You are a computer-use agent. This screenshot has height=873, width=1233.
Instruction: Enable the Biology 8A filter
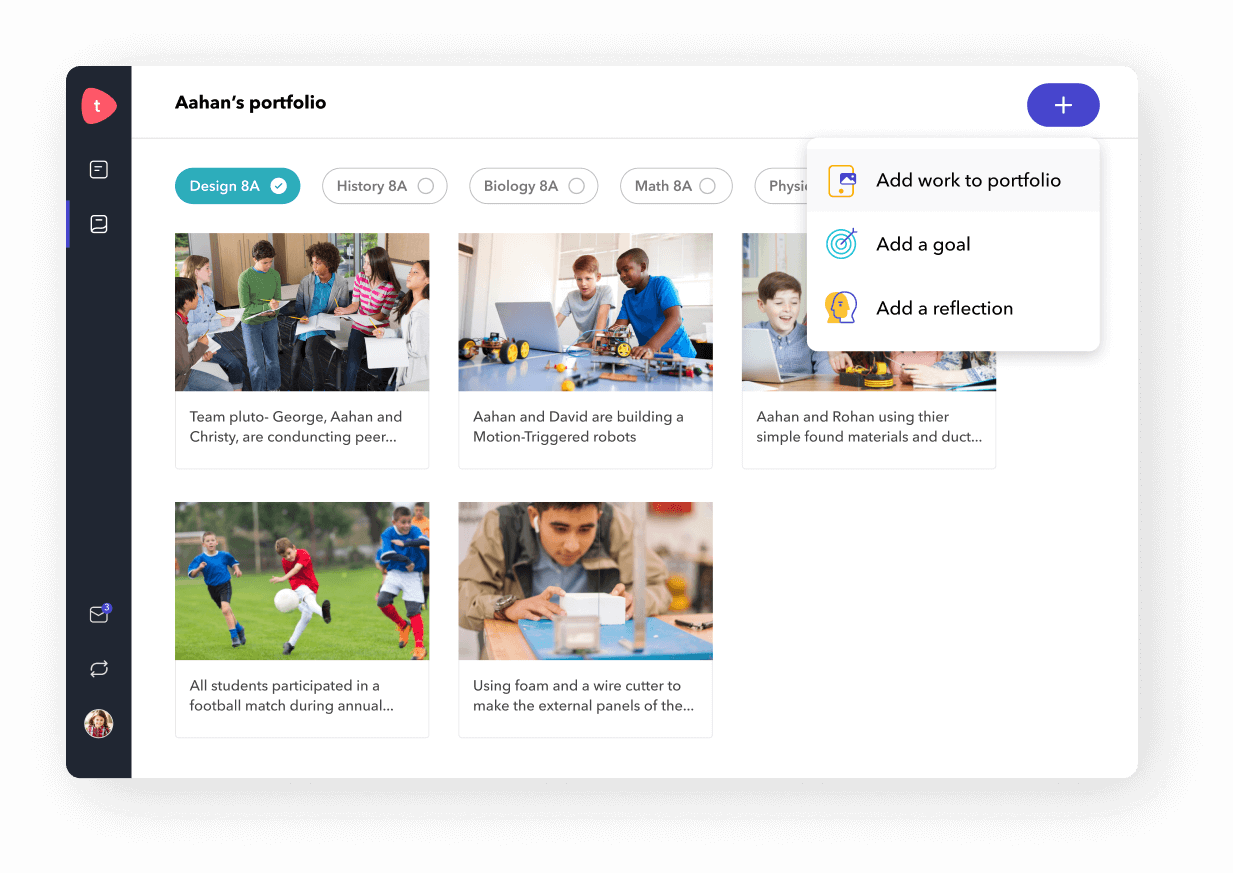[533, 186]
